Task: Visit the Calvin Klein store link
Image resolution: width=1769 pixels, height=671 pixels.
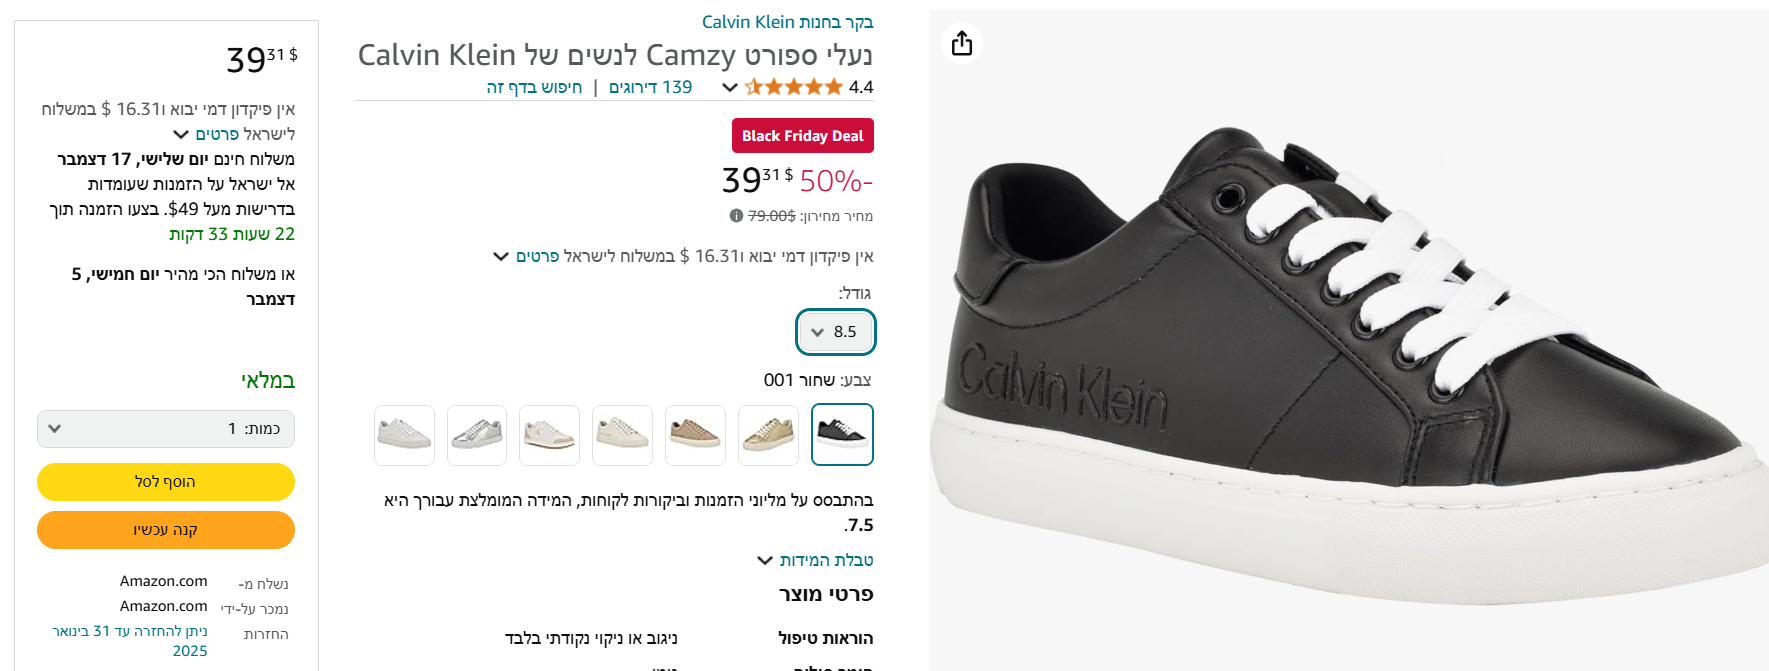Action: pos(788,22)
